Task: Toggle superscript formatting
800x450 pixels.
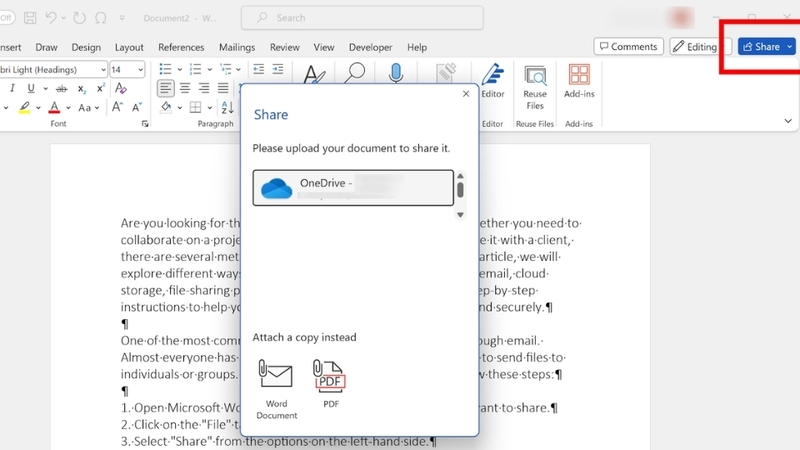Action: (101, 88)
